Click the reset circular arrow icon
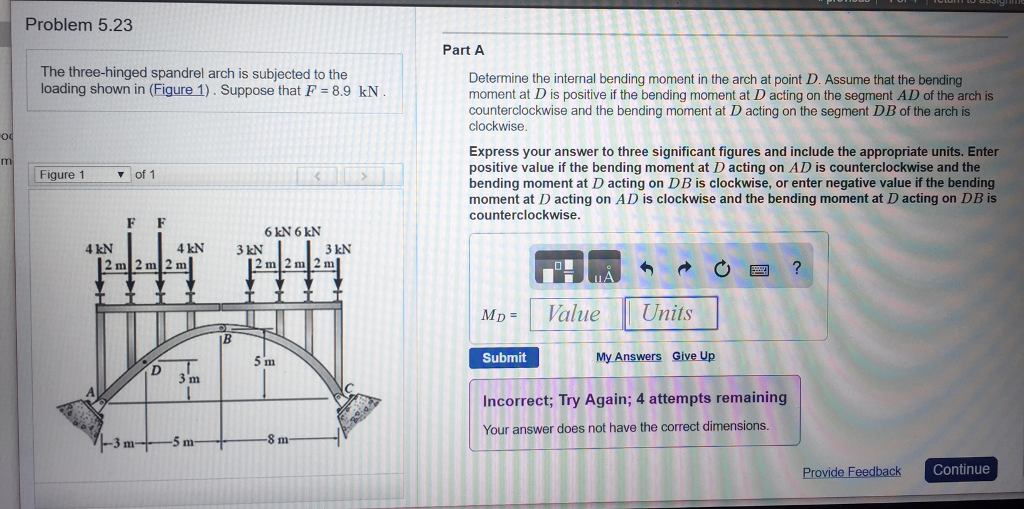Screen dimensions: 1024x509 (x=721, y=269)
